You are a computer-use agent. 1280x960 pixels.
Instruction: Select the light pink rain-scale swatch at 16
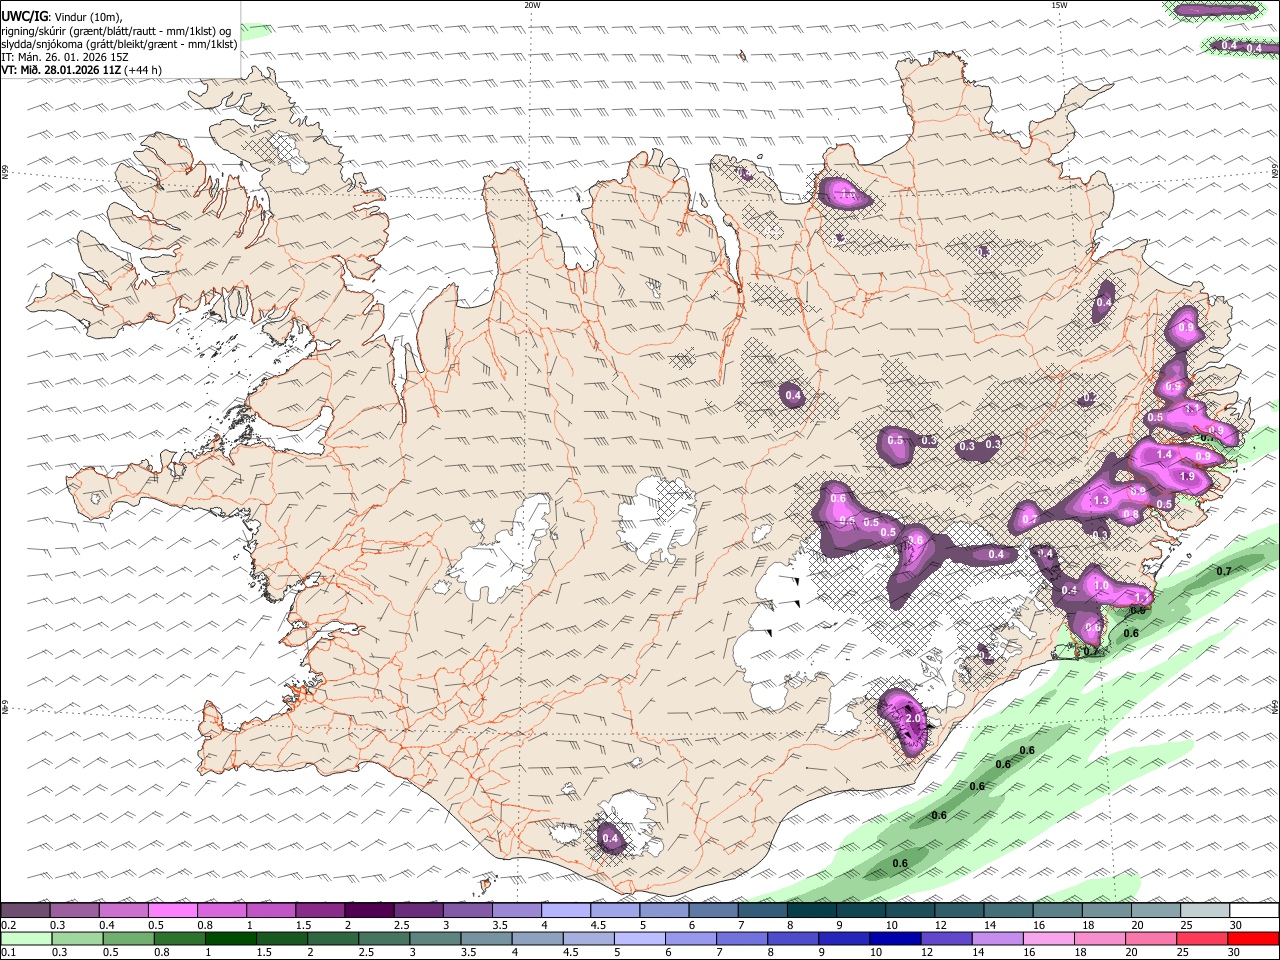pyautogui.click(x=1049, y=939)
